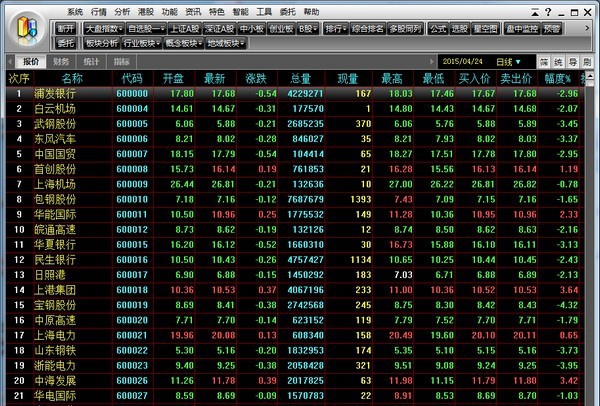Open the 委托 menu in the menu bar
Image resolution: width=600 pixels, height=406 pixels.
click(288, 12)
